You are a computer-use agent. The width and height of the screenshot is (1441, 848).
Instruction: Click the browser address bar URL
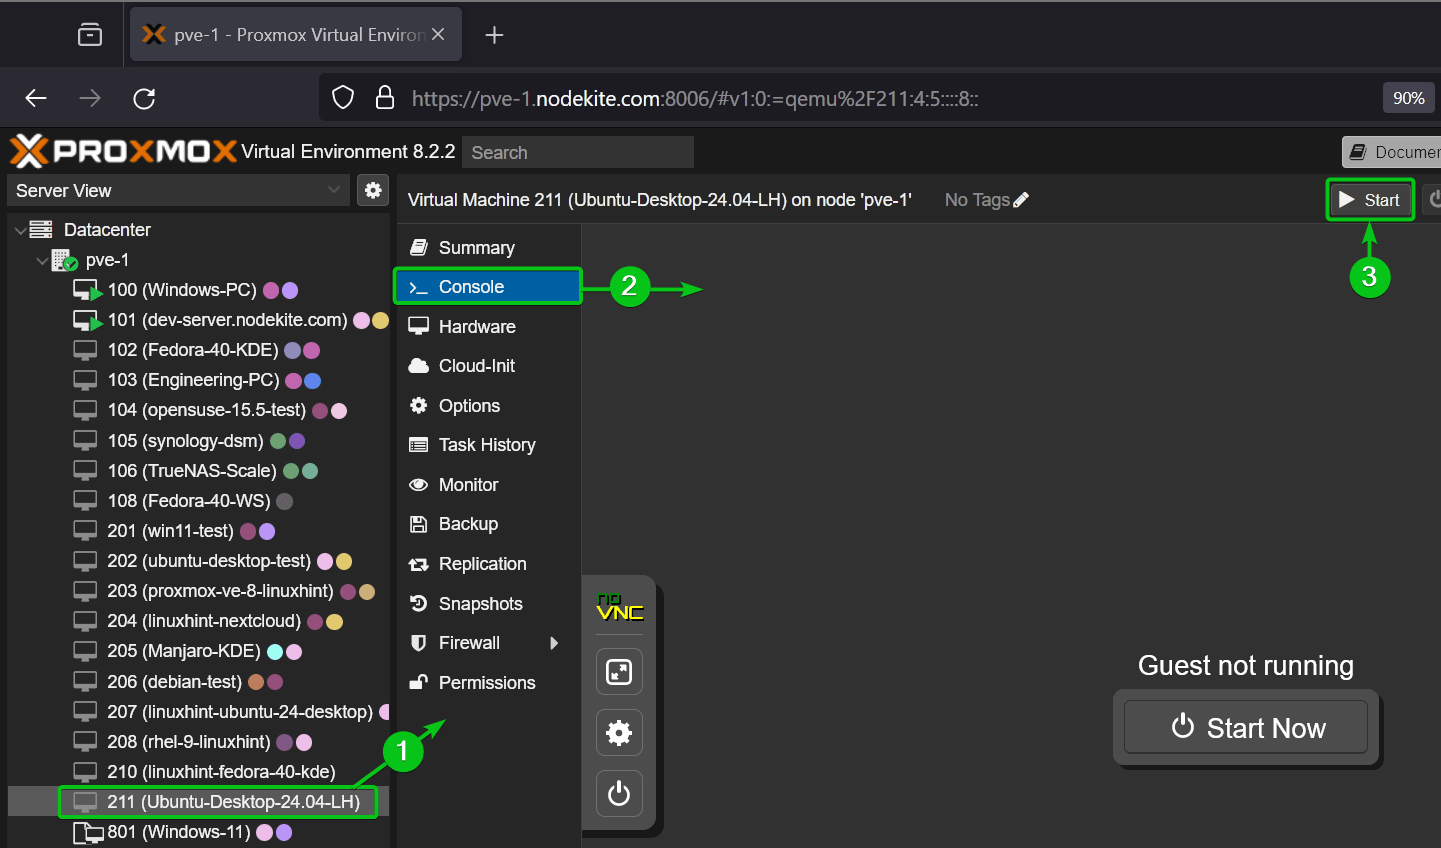tap(695, 98)
